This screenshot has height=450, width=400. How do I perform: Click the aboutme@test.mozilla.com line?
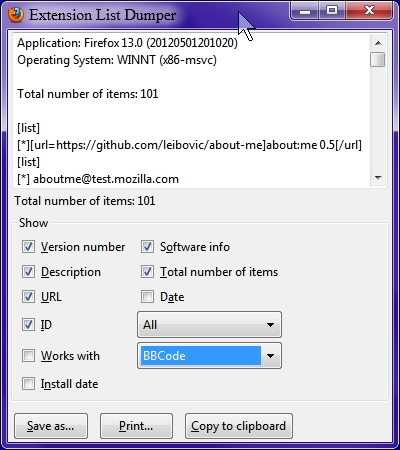[x=98, y=179]
